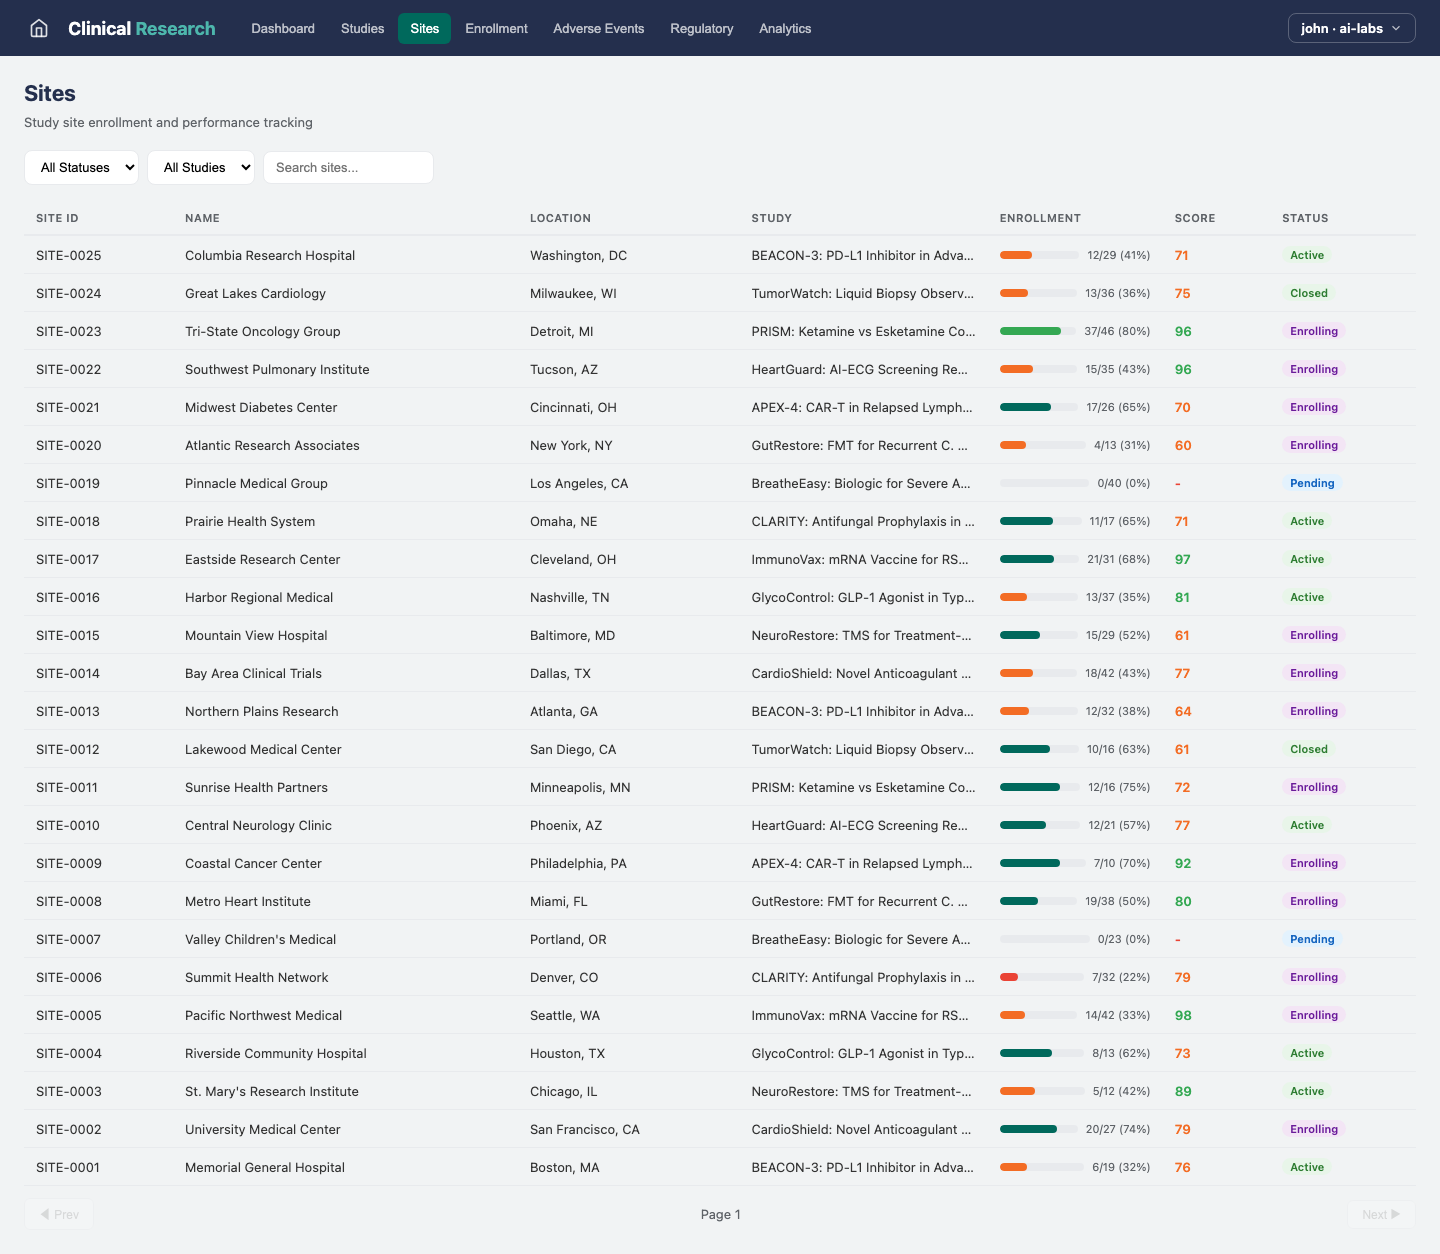The height and width of the screenshot is (1254, 1440).
Task: Click the Search sites input field
Action: (348, 167)
